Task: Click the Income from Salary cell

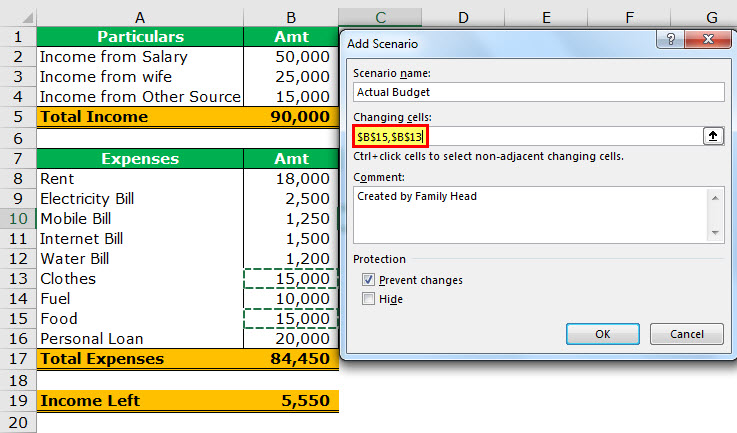Action: pyautogui.click(x=140, y=57)
